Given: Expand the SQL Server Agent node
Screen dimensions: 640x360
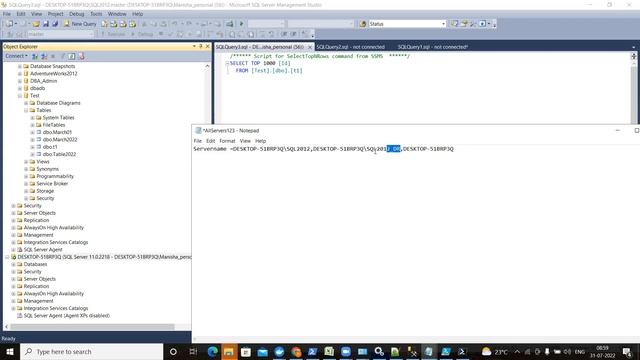Looking at the screenshot, I should pos(13,249).
